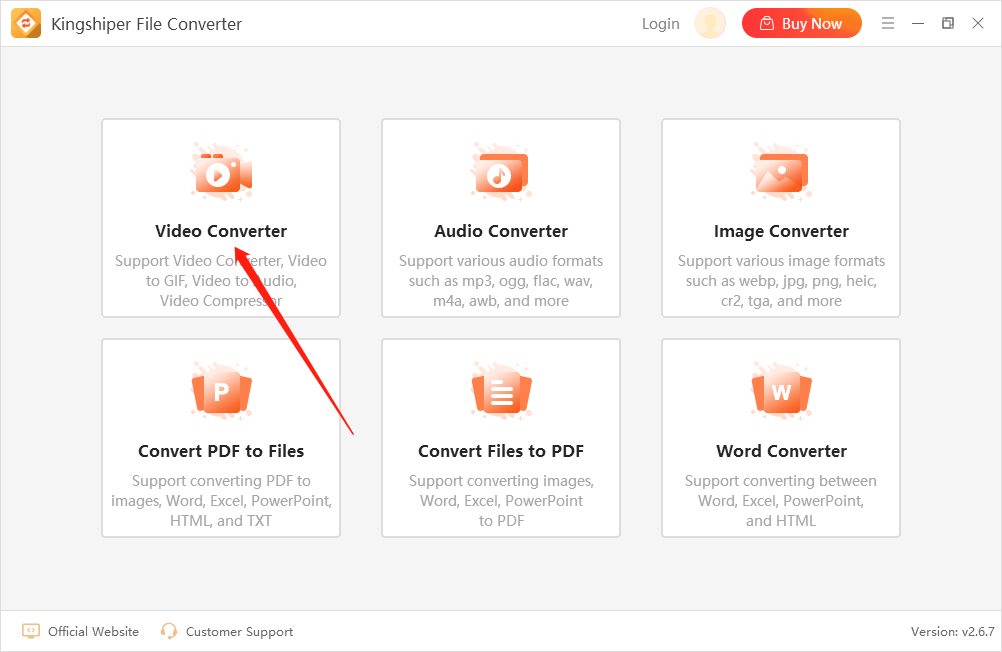This screenshot has height=652, width=1002.
Task: Click the 'Support converting between' description
Action: point(781,501)
